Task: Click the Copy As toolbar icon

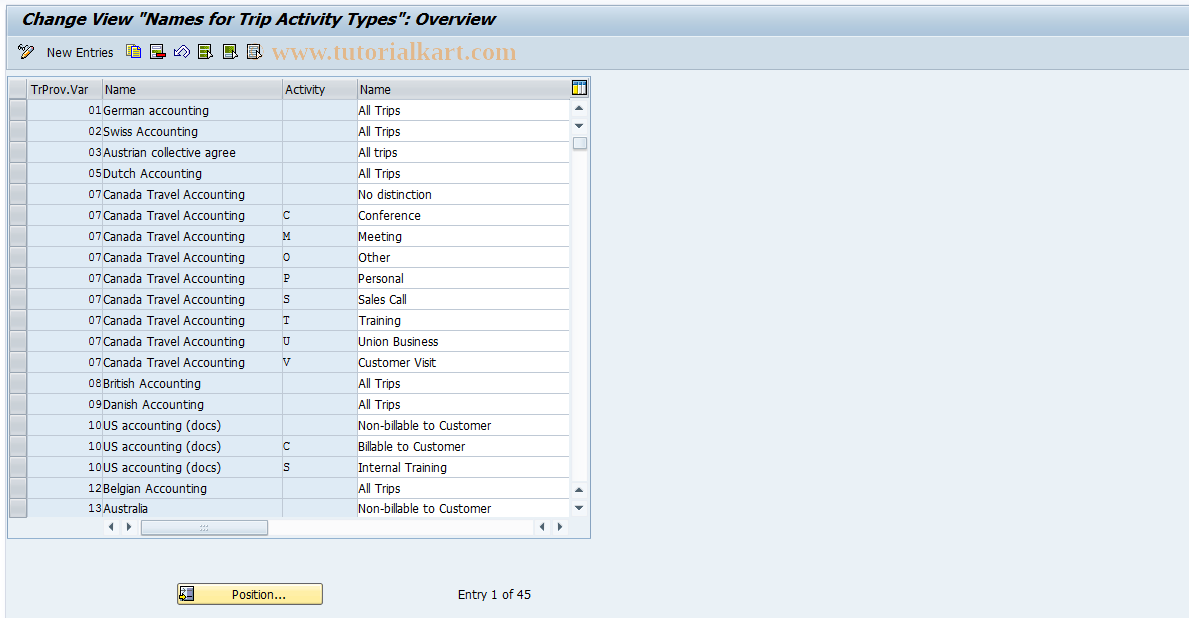Action: click(133, 52)
